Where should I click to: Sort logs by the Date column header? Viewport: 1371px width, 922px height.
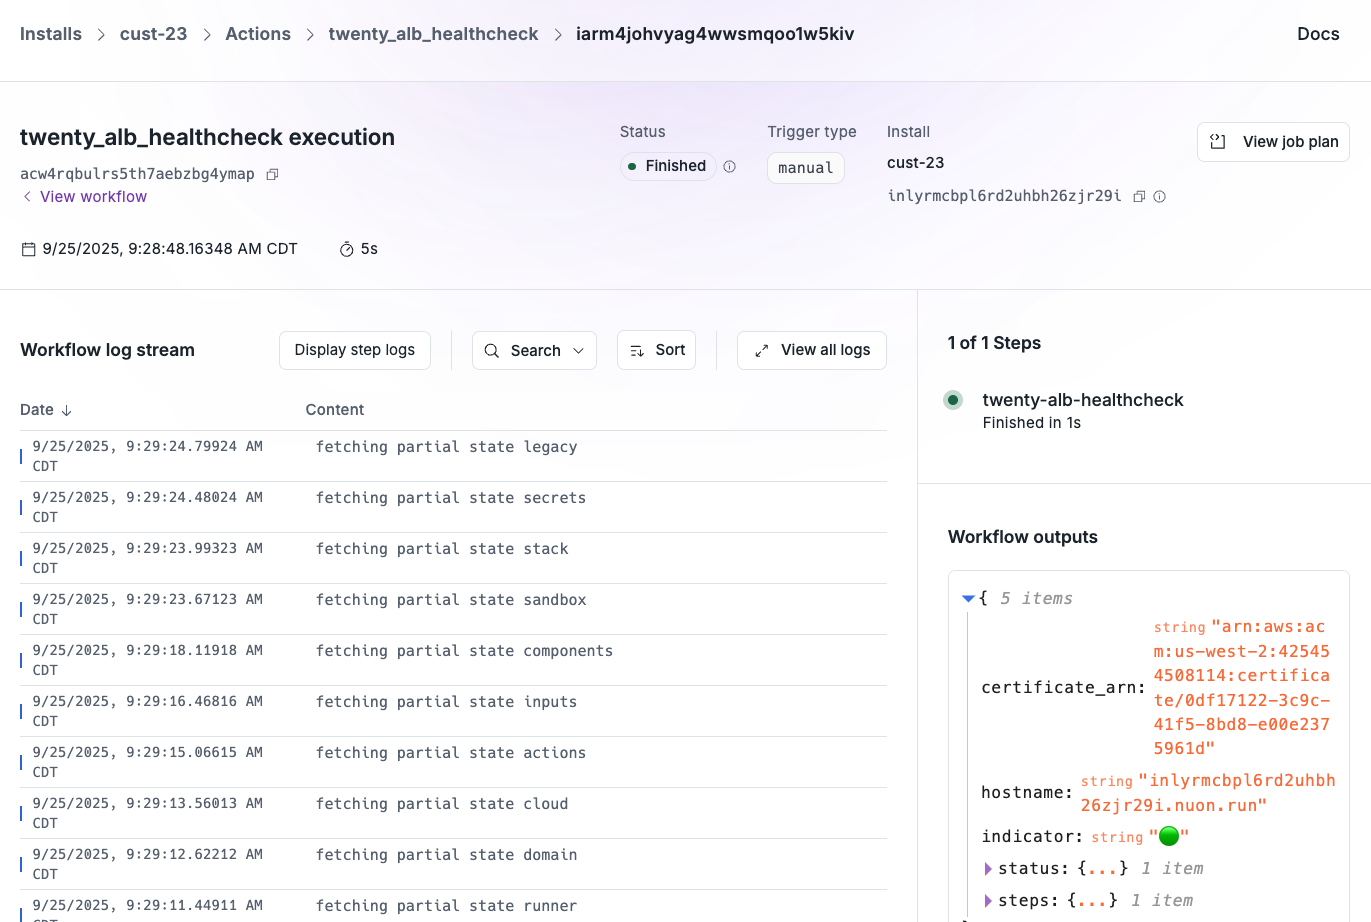pos(46,410)
